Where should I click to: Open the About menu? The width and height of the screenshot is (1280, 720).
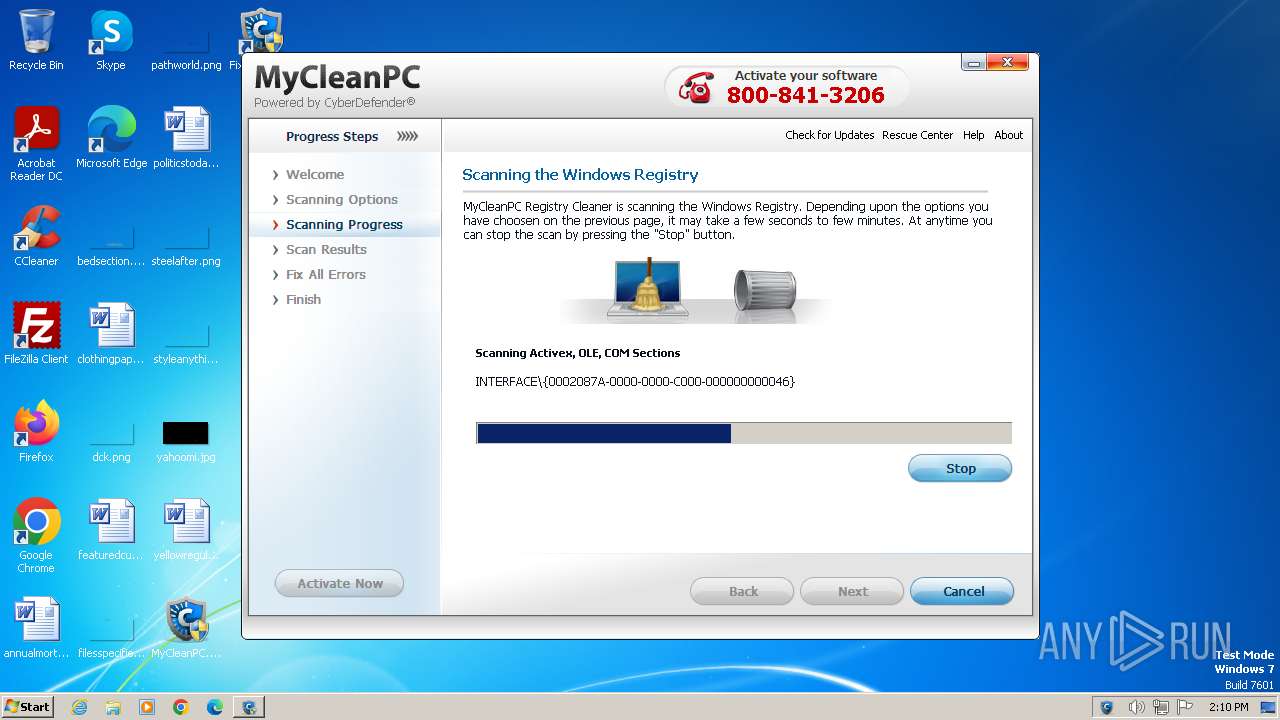pyautogui.click(x=1008, y=135)
